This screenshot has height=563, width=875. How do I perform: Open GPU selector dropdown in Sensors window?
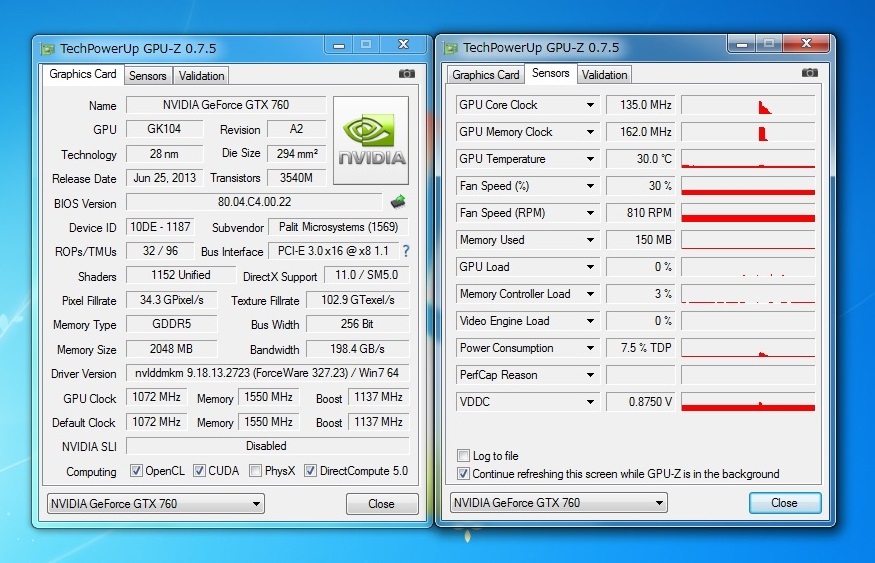coord(559,503)
